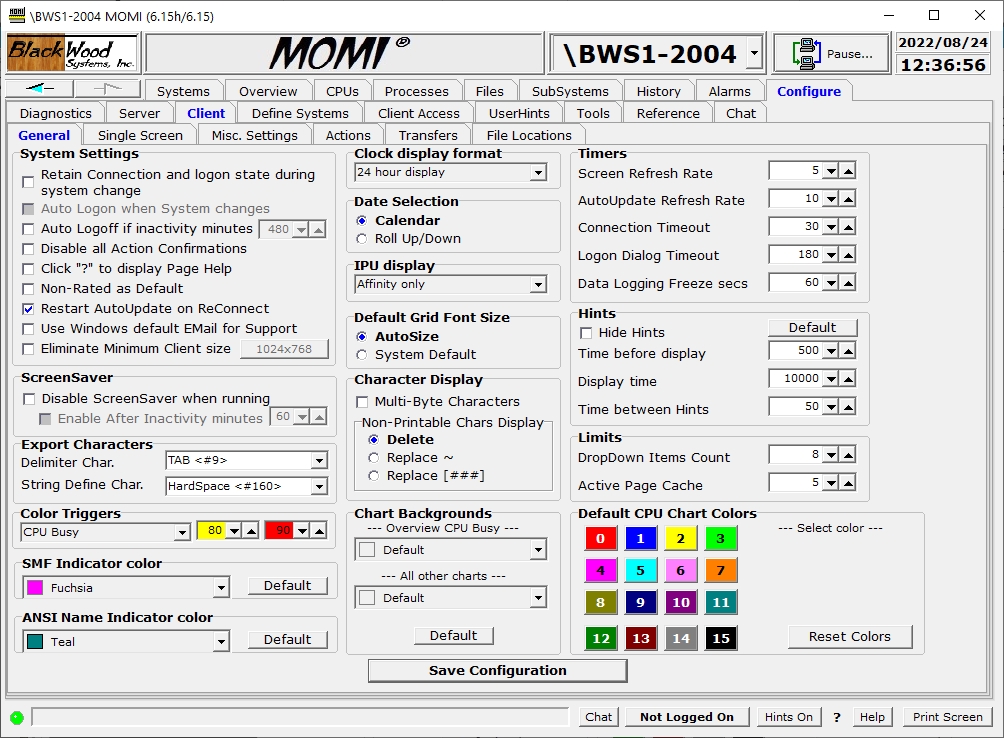Check Disable ScreenSaver when running

click(29, 399)
